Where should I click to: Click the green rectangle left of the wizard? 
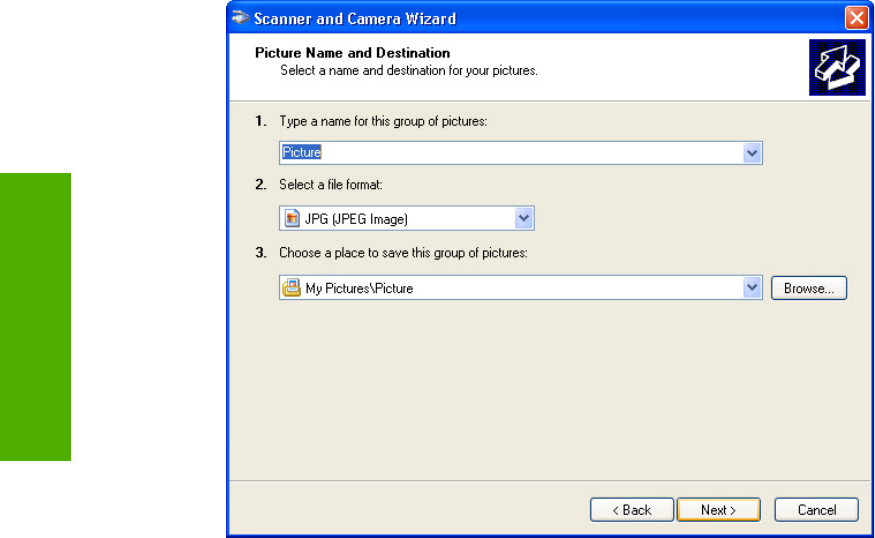point(36,316)
